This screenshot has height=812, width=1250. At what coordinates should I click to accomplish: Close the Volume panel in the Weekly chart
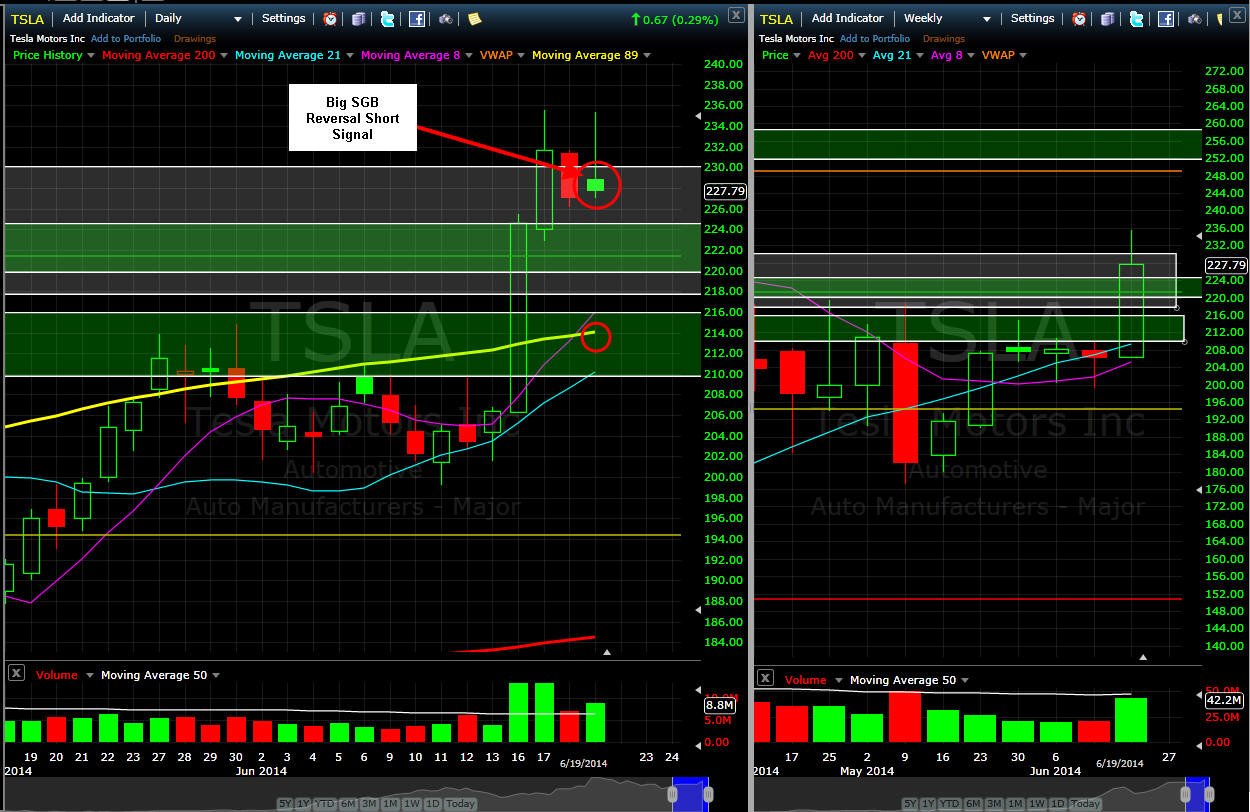pyautogui.click(x=765, y=678)
